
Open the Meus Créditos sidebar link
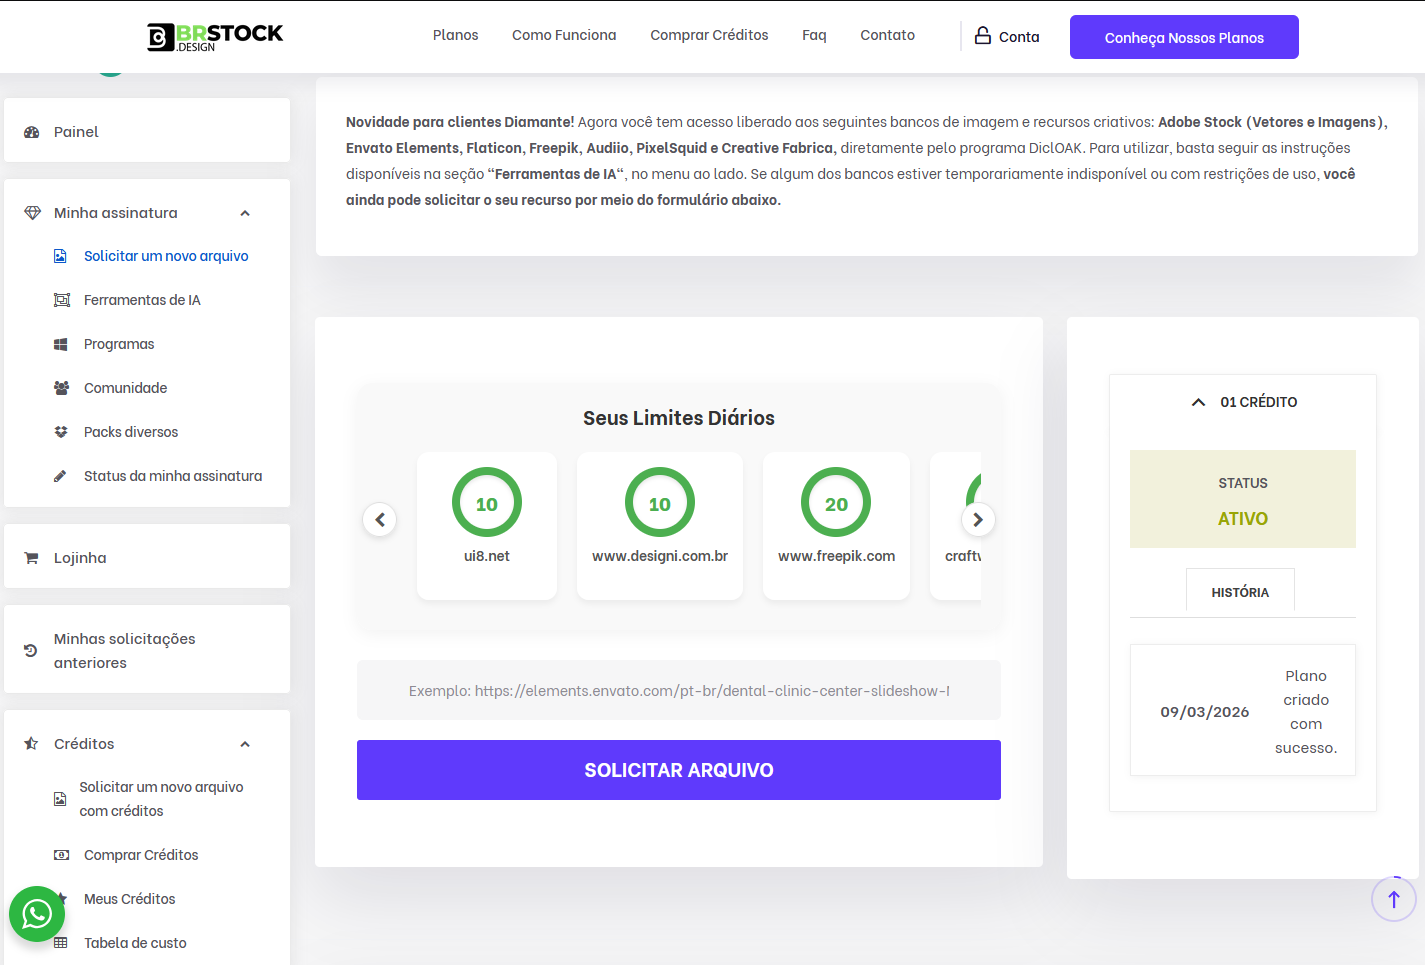[x=130, y=899]
